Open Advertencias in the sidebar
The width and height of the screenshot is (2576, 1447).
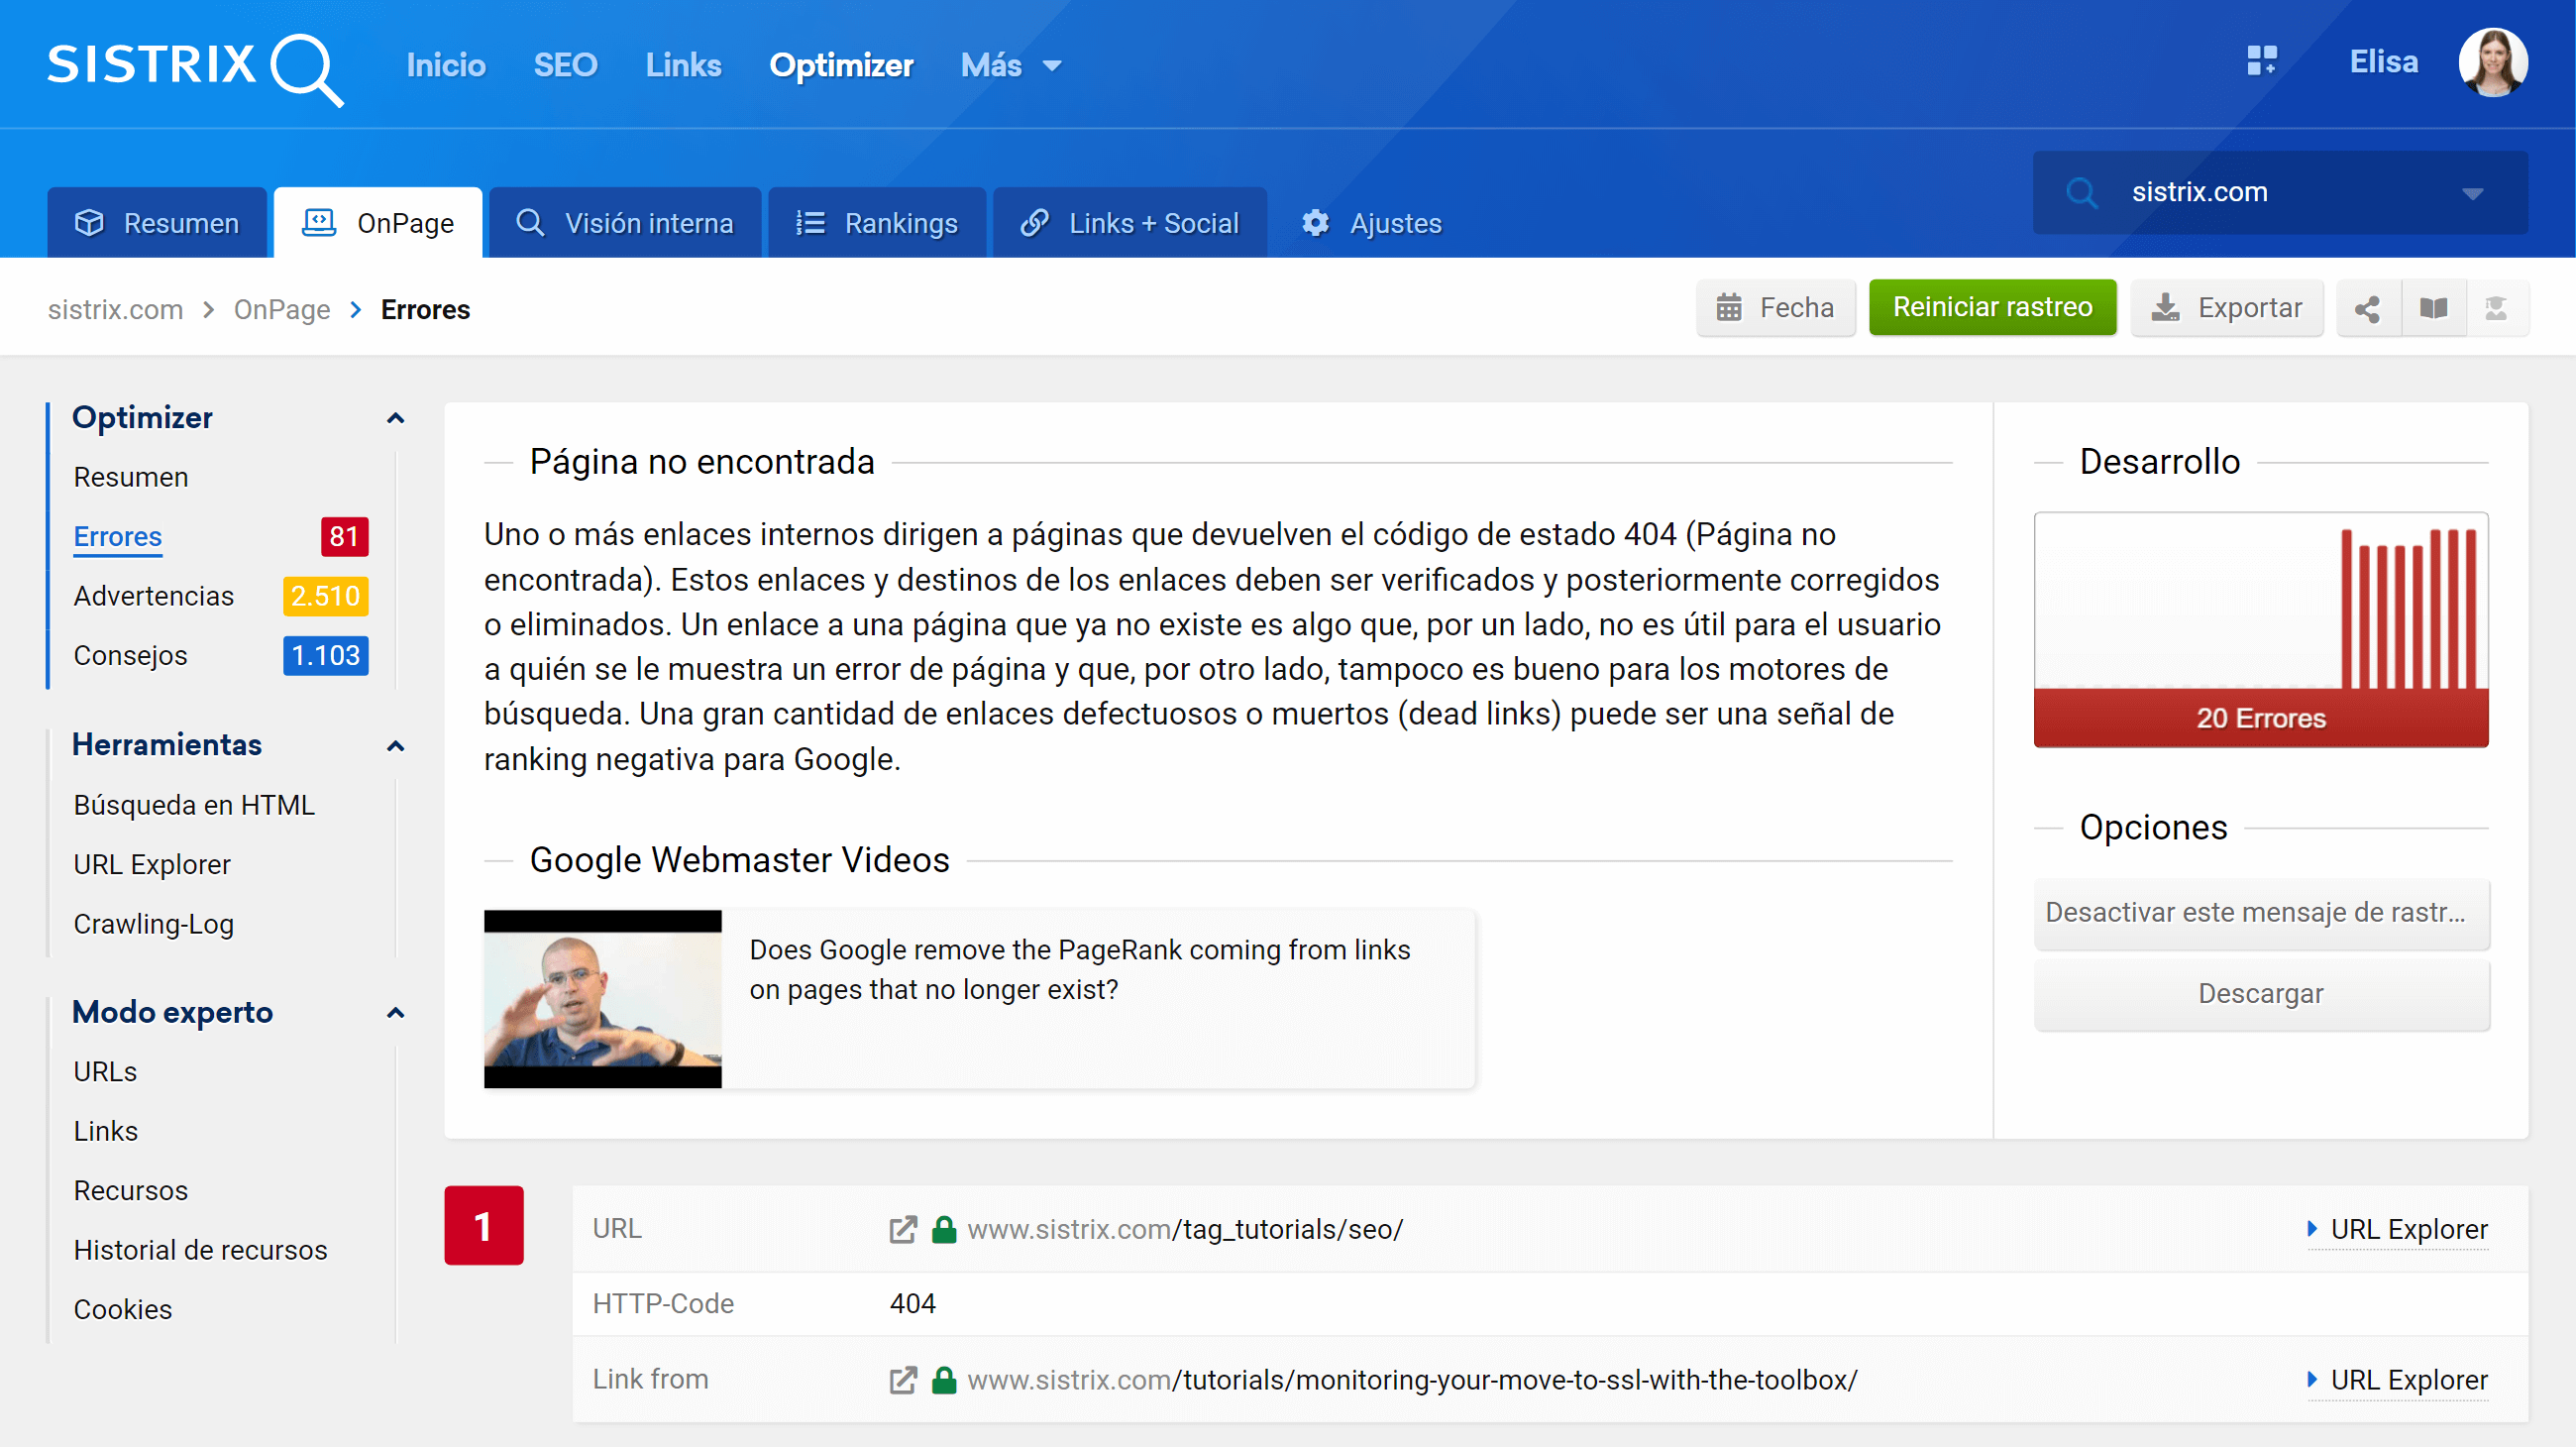[153, 596]
